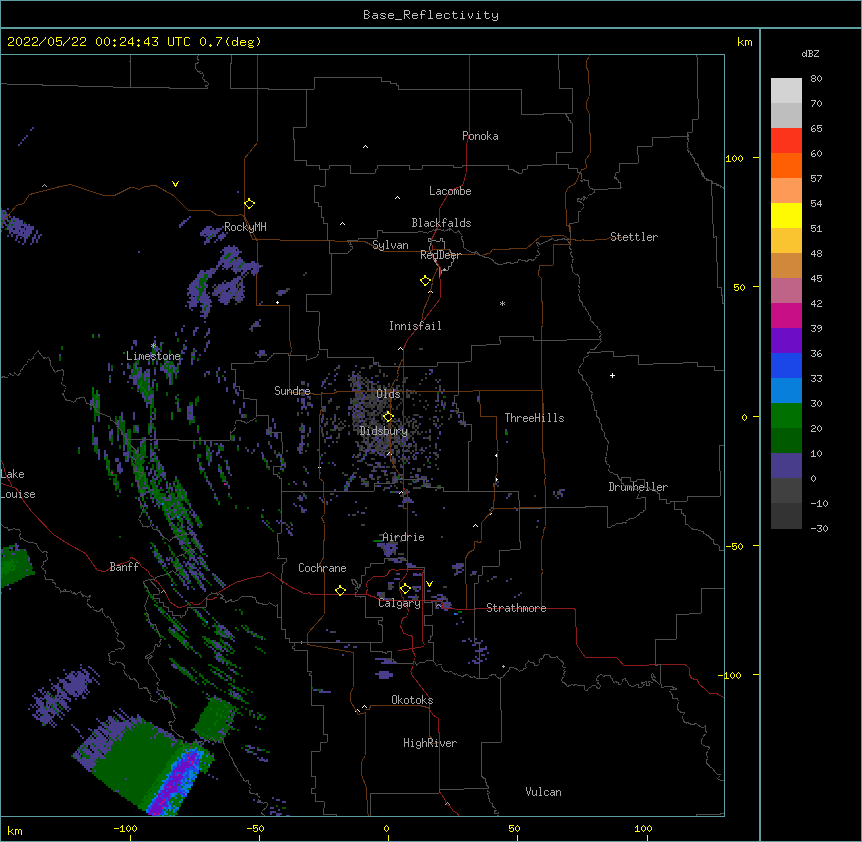Click the RockyMH label
This screenshot has width=862, height=842.
(245, 227)
